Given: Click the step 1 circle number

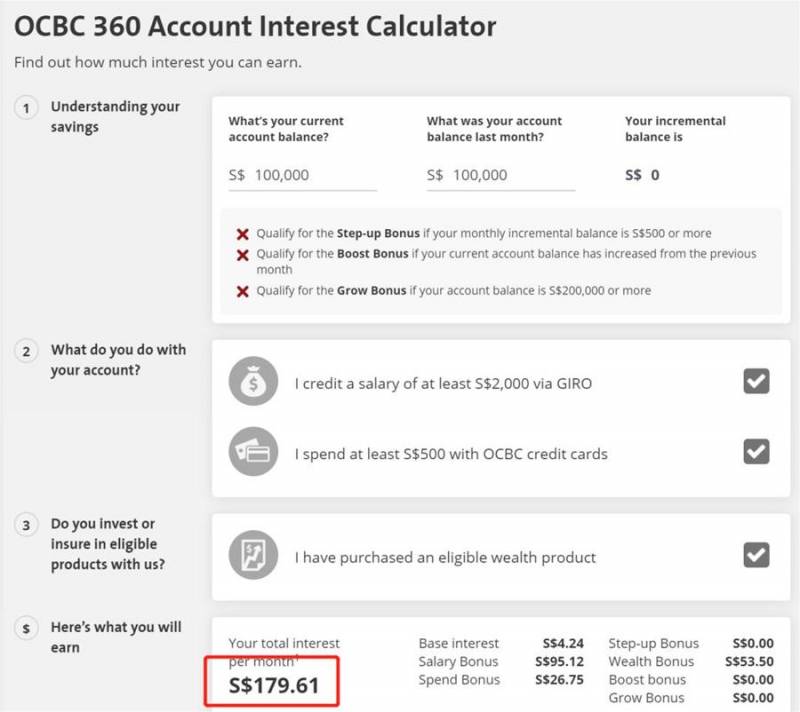Looking at the screenshot, I should [27, 107].
